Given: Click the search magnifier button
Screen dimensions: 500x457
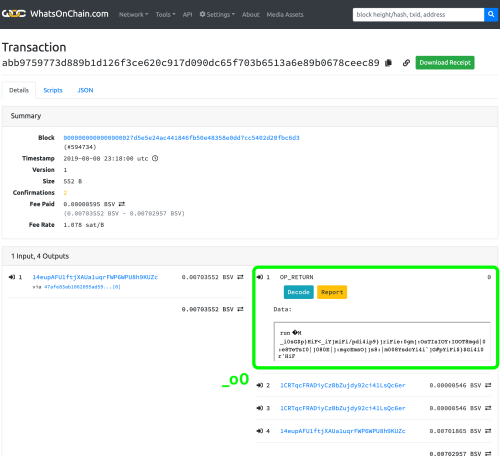Looking at the screenshot, I should (491, 14).
